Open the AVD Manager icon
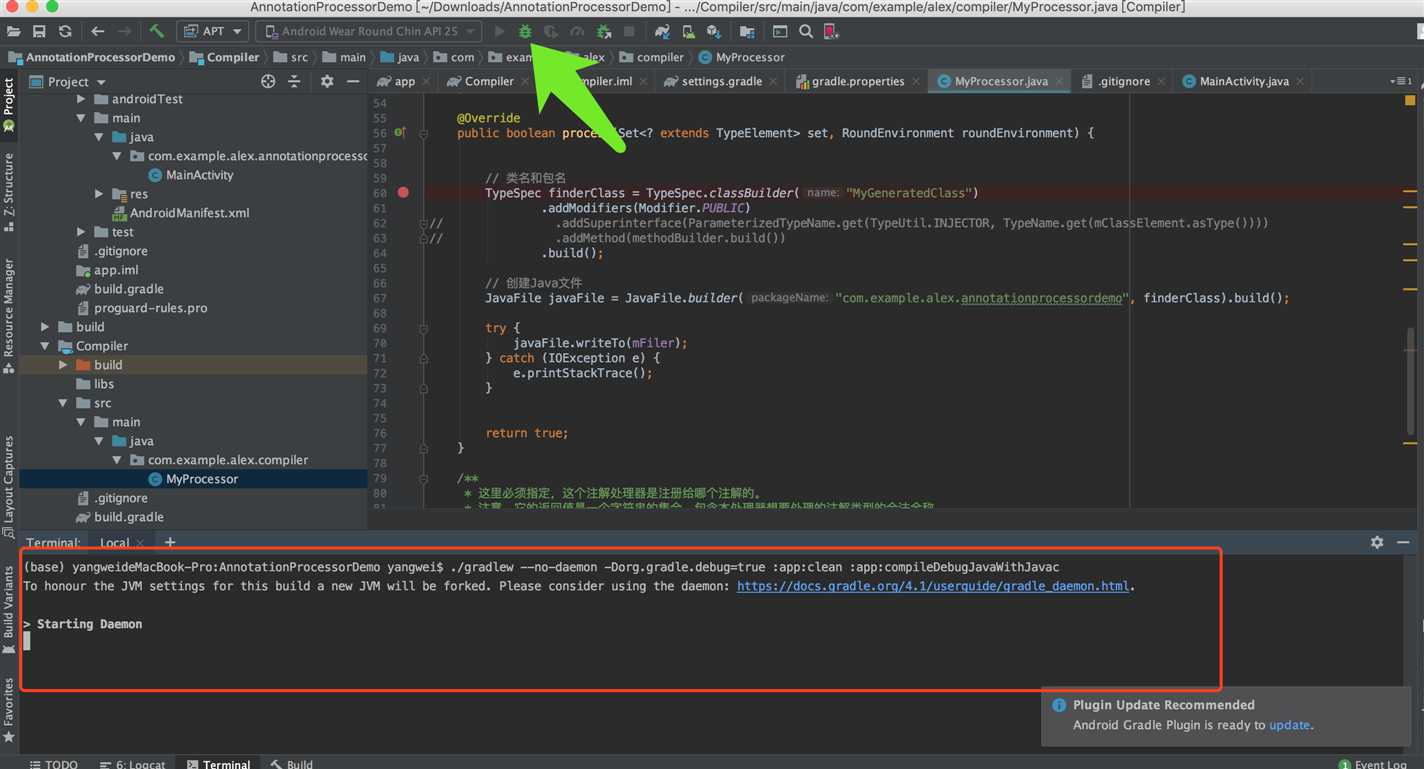The width and height of the screenshot is (1424, 769). click(x=688, y=32)
